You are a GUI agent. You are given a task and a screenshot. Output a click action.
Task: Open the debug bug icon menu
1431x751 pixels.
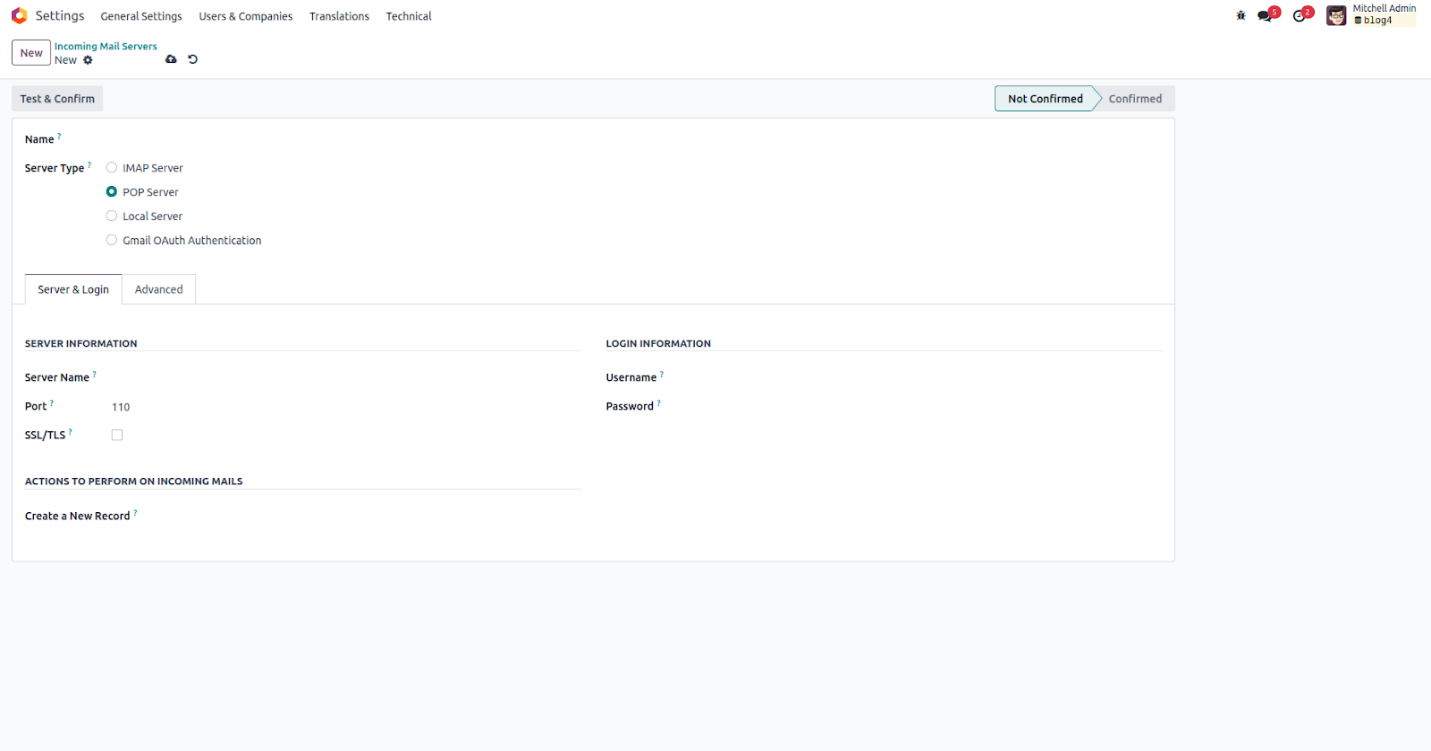coord(1241,16)
